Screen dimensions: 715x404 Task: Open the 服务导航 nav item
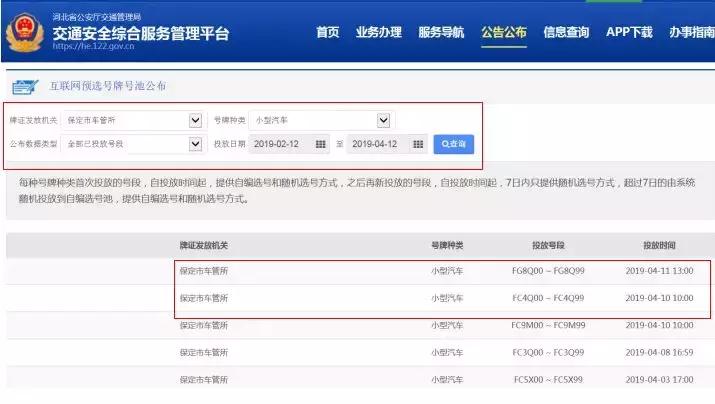point(441,32)
